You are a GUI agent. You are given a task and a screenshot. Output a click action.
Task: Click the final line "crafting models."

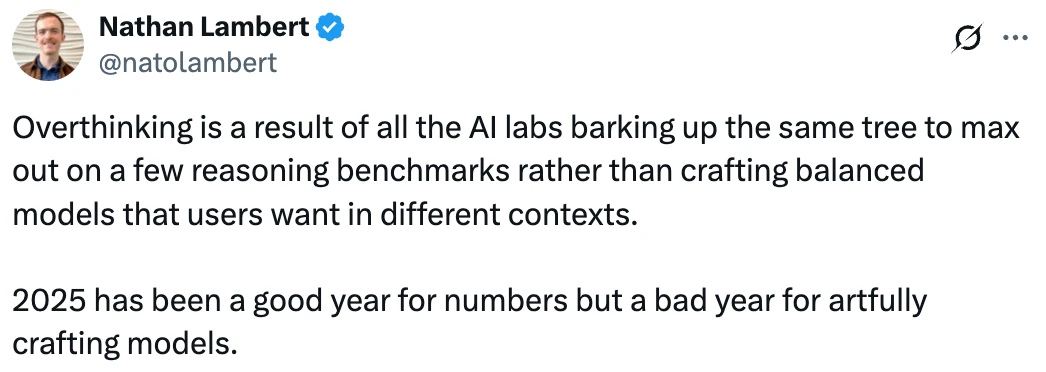tap(125, 346)
